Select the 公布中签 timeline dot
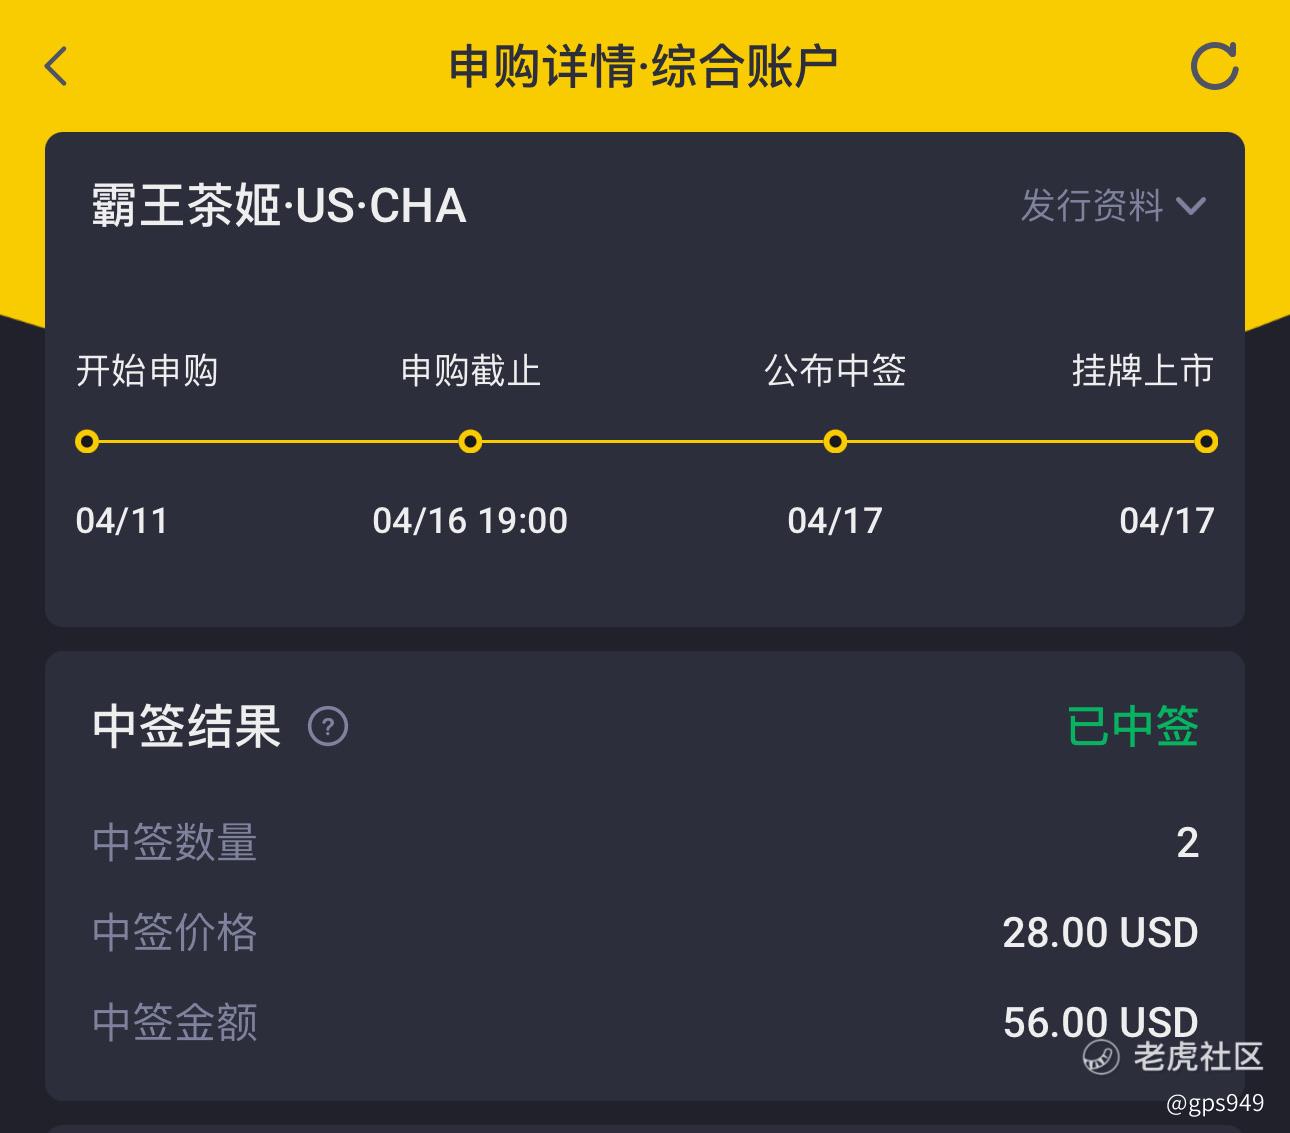This screenshot has width=1290, height=1133. 835,441
